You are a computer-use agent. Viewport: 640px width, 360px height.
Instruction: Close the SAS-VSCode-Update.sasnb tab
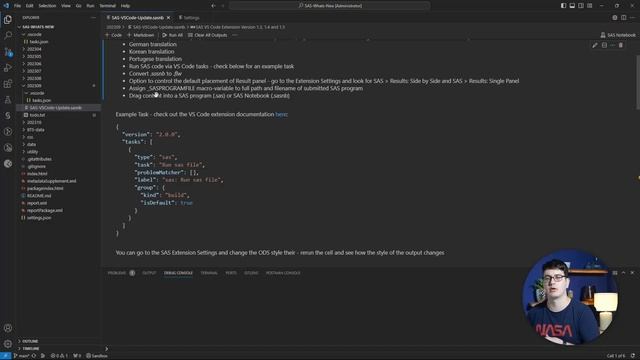(168, 18)
